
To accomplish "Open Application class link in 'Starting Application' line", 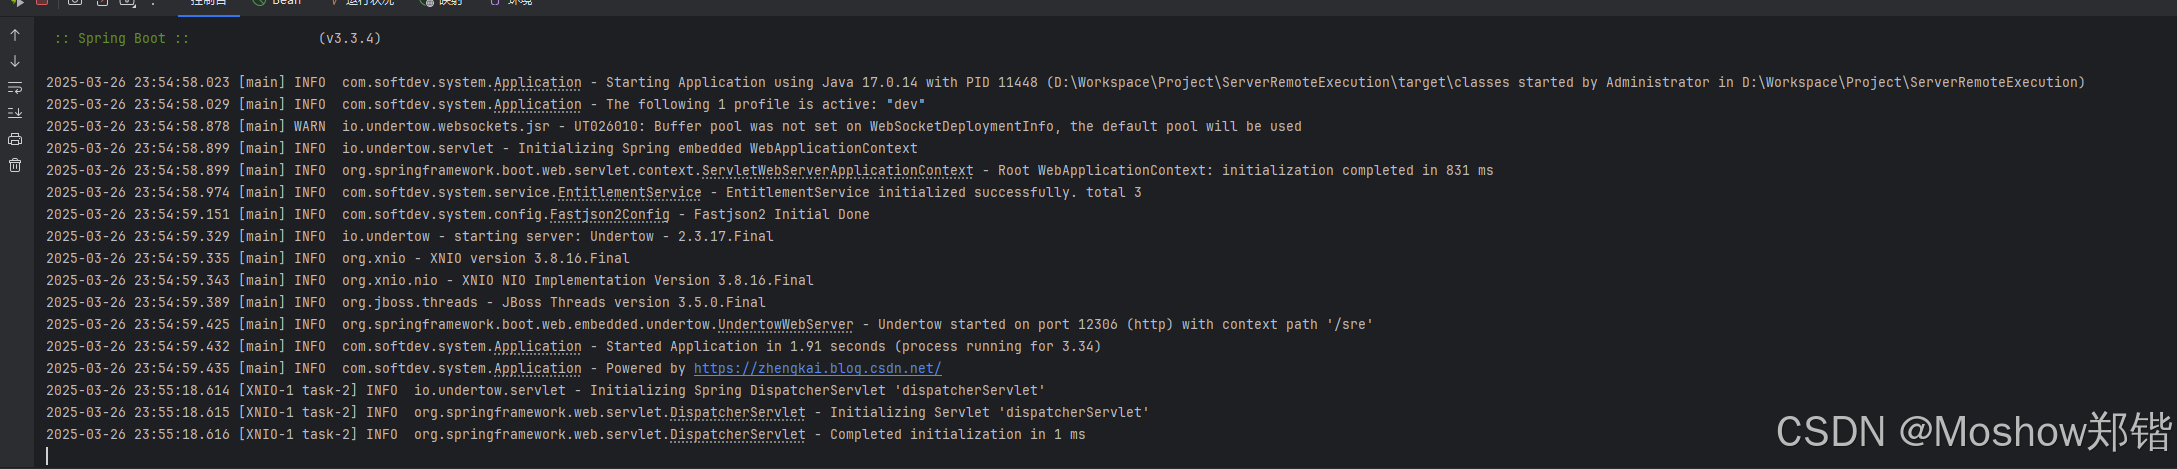I will point(538,83).
